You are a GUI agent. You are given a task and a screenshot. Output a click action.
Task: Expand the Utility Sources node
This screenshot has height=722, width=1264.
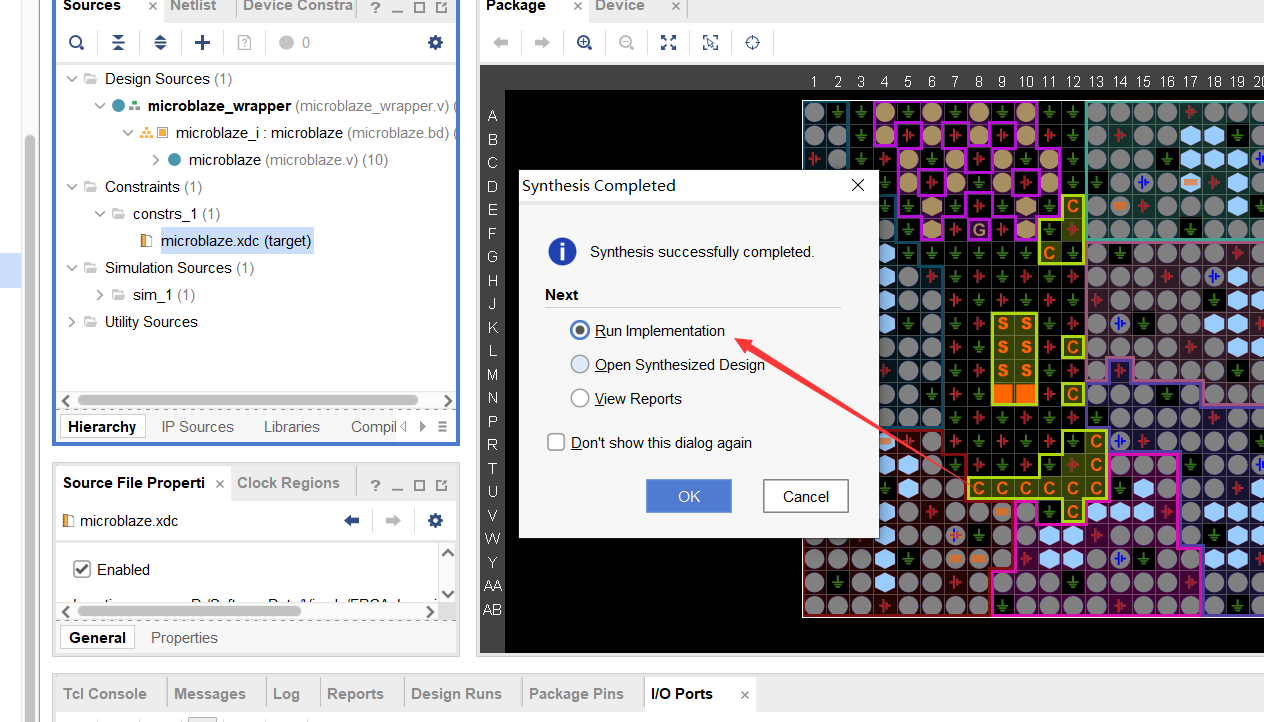71,322
